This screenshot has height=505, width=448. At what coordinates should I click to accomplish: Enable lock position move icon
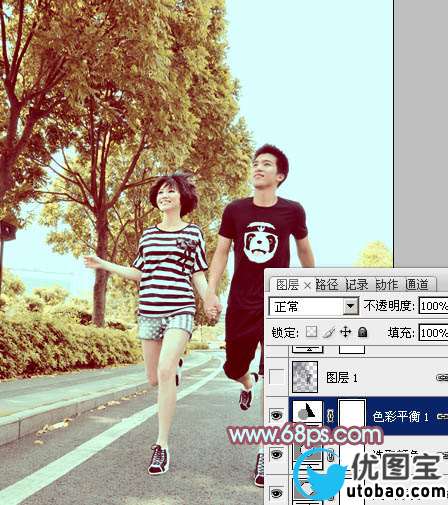(x=346, y=332)
